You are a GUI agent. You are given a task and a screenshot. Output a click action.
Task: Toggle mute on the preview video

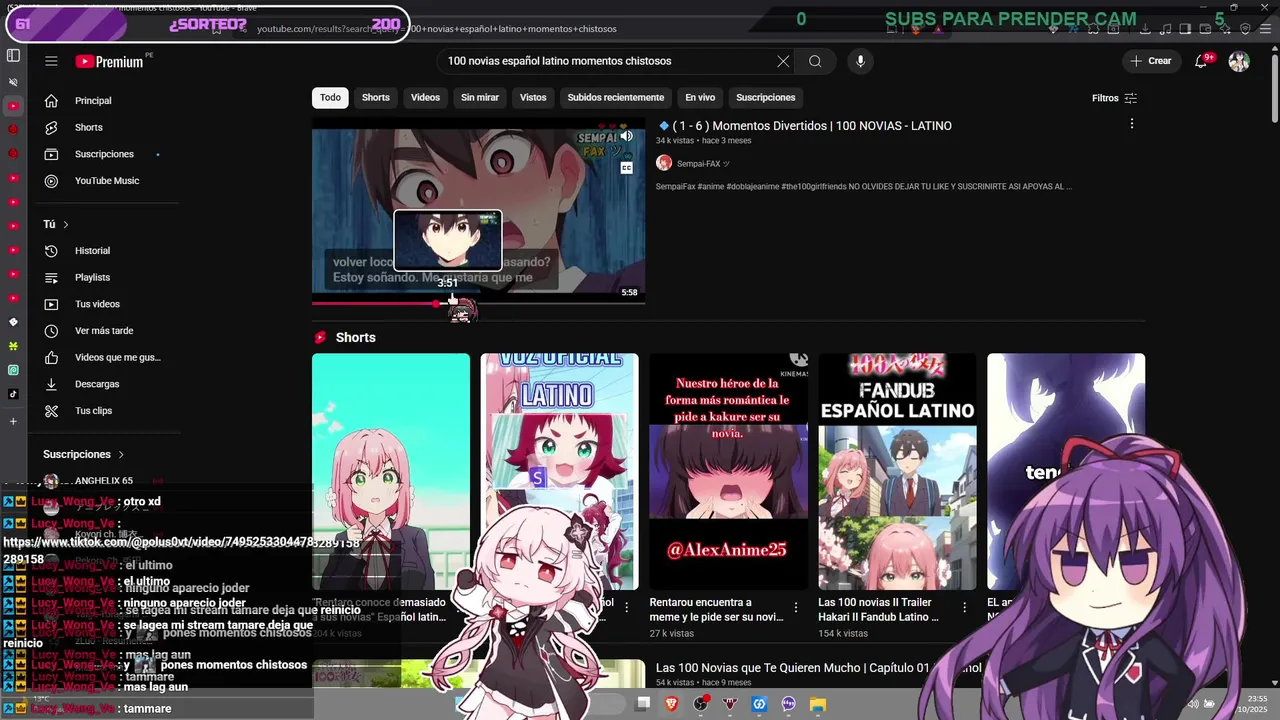pos(627,137)
